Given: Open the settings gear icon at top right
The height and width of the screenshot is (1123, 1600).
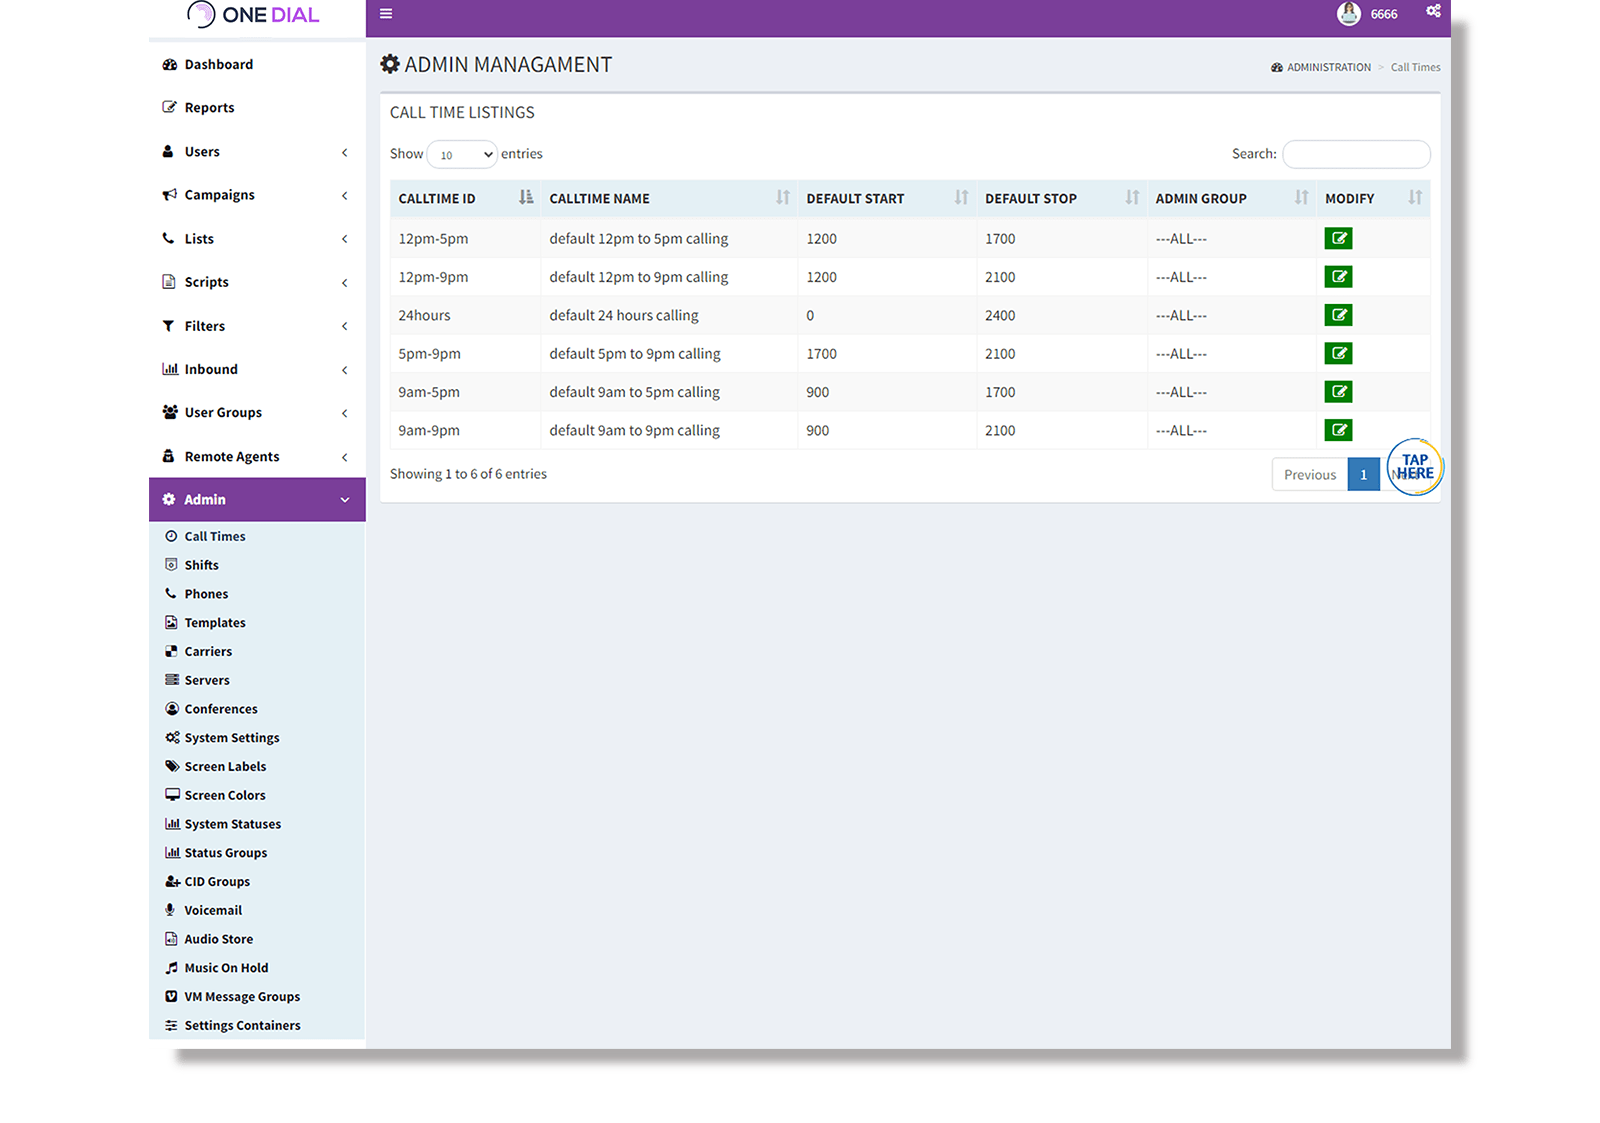Looking at the screenshot, I should 1433,11.
